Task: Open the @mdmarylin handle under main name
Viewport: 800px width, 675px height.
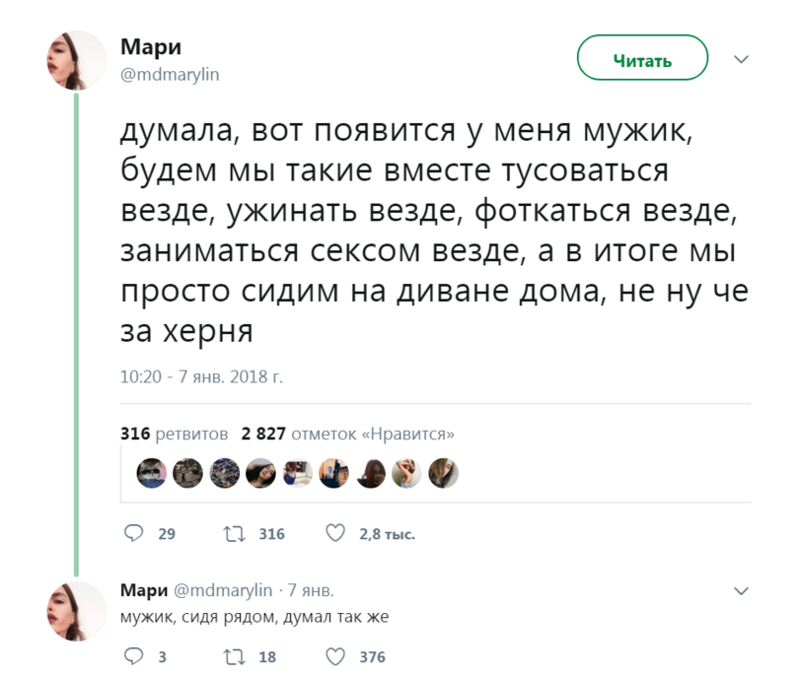Action: tap(170, 74)
